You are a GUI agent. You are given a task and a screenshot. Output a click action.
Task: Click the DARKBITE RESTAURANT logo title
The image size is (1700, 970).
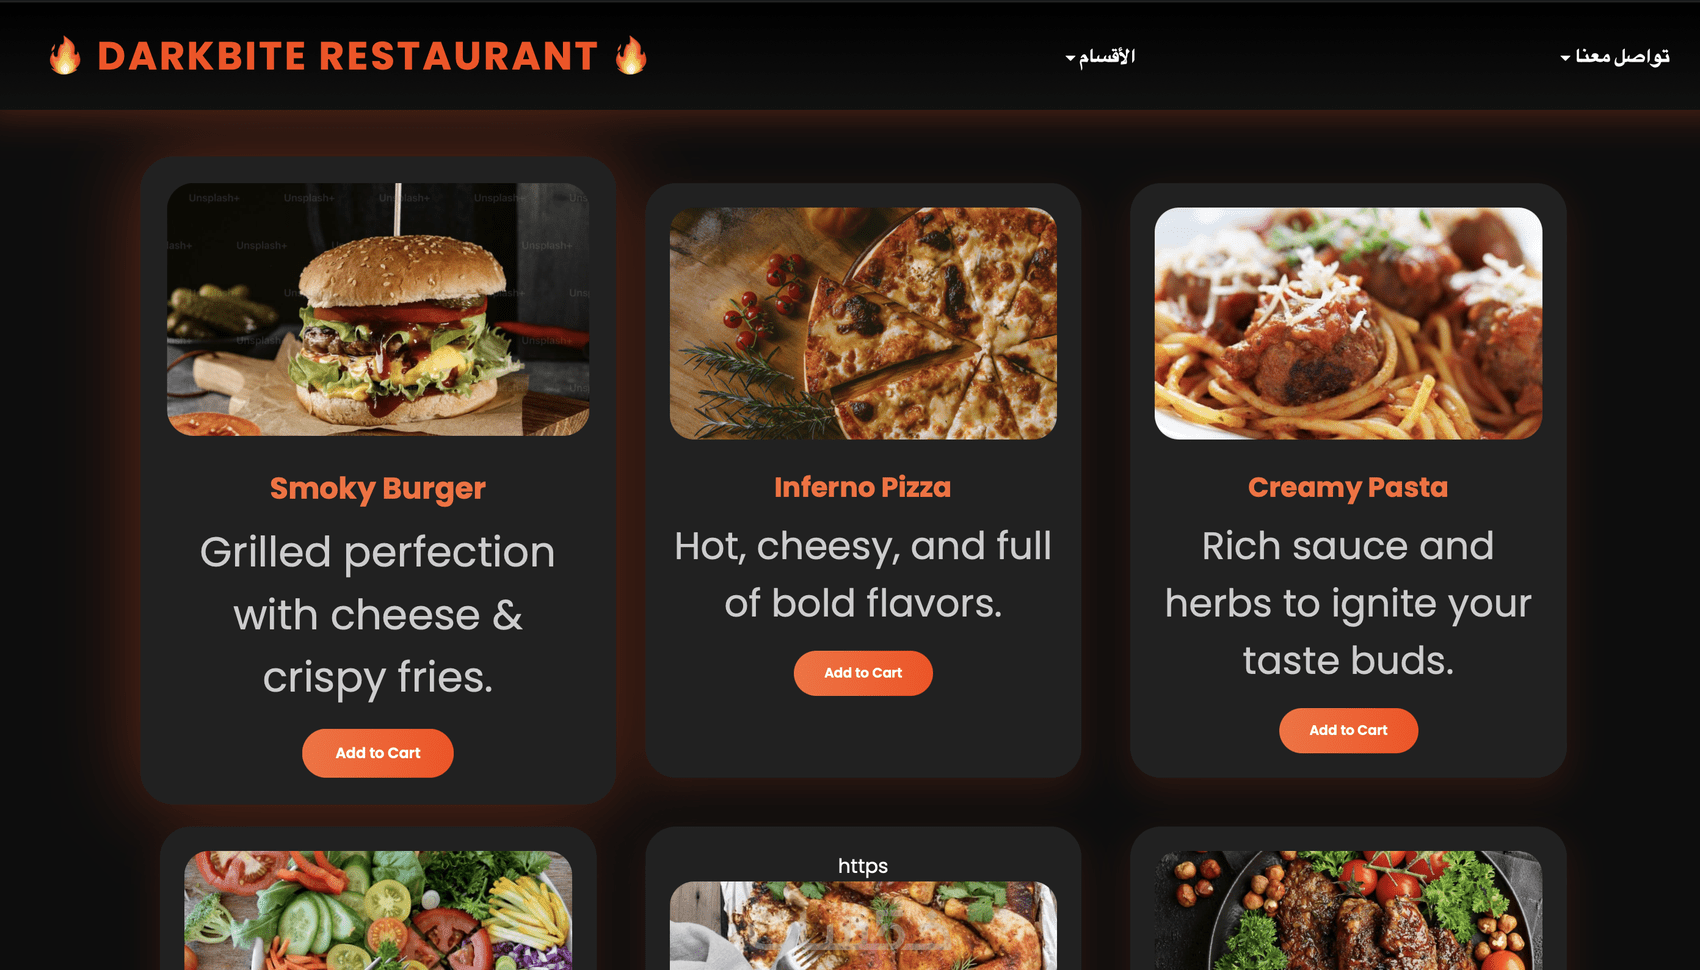click(348, 56)
